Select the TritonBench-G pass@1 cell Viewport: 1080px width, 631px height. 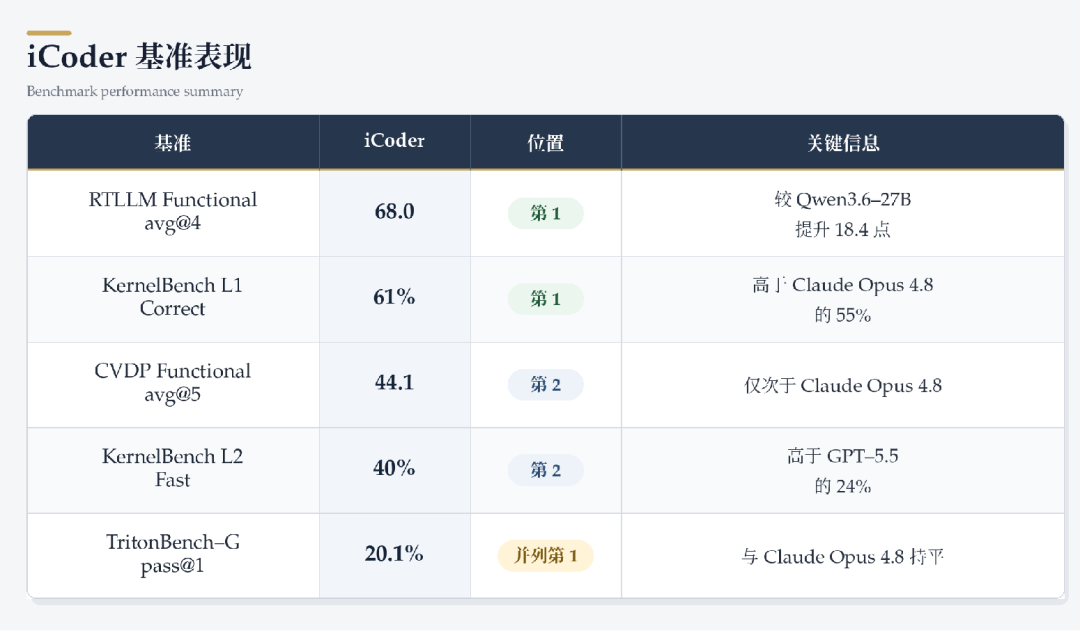click(173, 554)
